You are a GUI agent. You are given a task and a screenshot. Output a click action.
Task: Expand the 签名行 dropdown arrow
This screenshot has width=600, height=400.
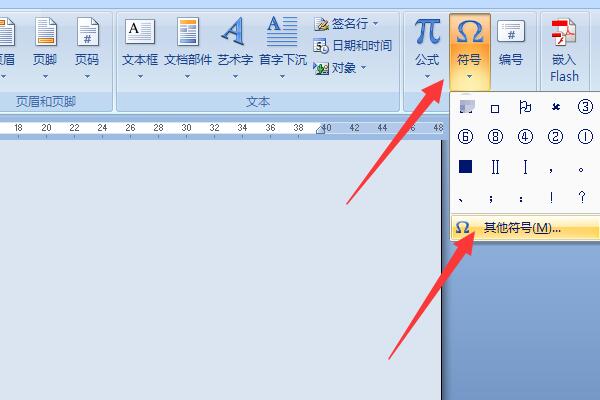pyautogui.click(x=375, y=24)
